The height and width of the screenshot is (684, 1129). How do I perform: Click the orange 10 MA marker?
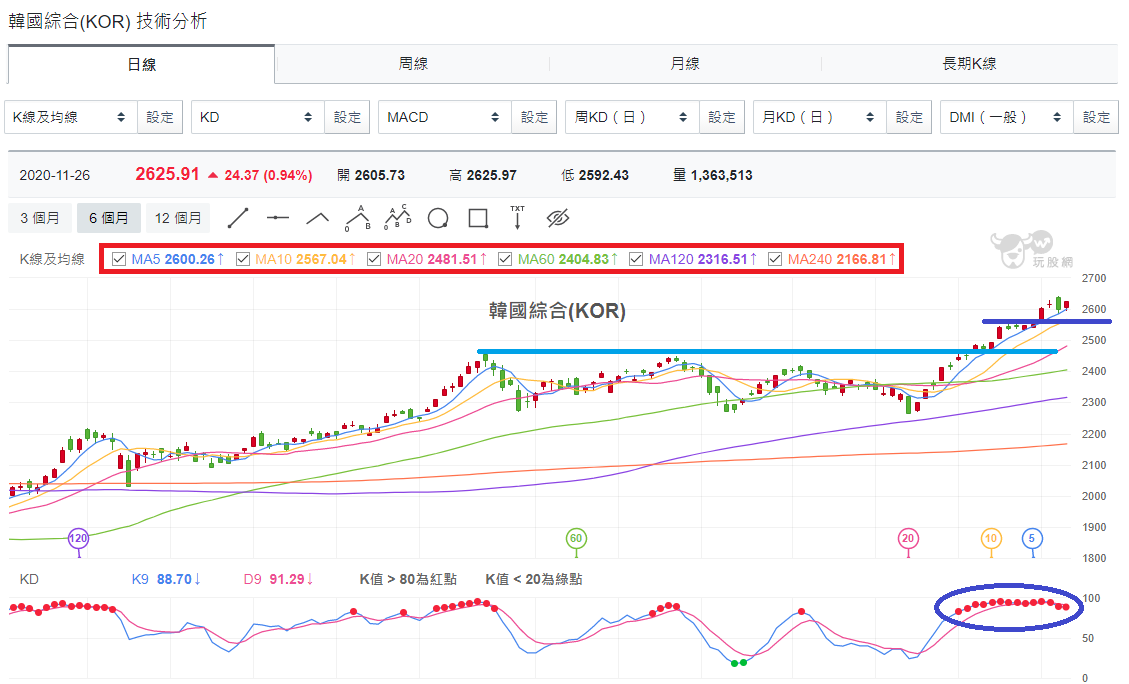[991, 539]
